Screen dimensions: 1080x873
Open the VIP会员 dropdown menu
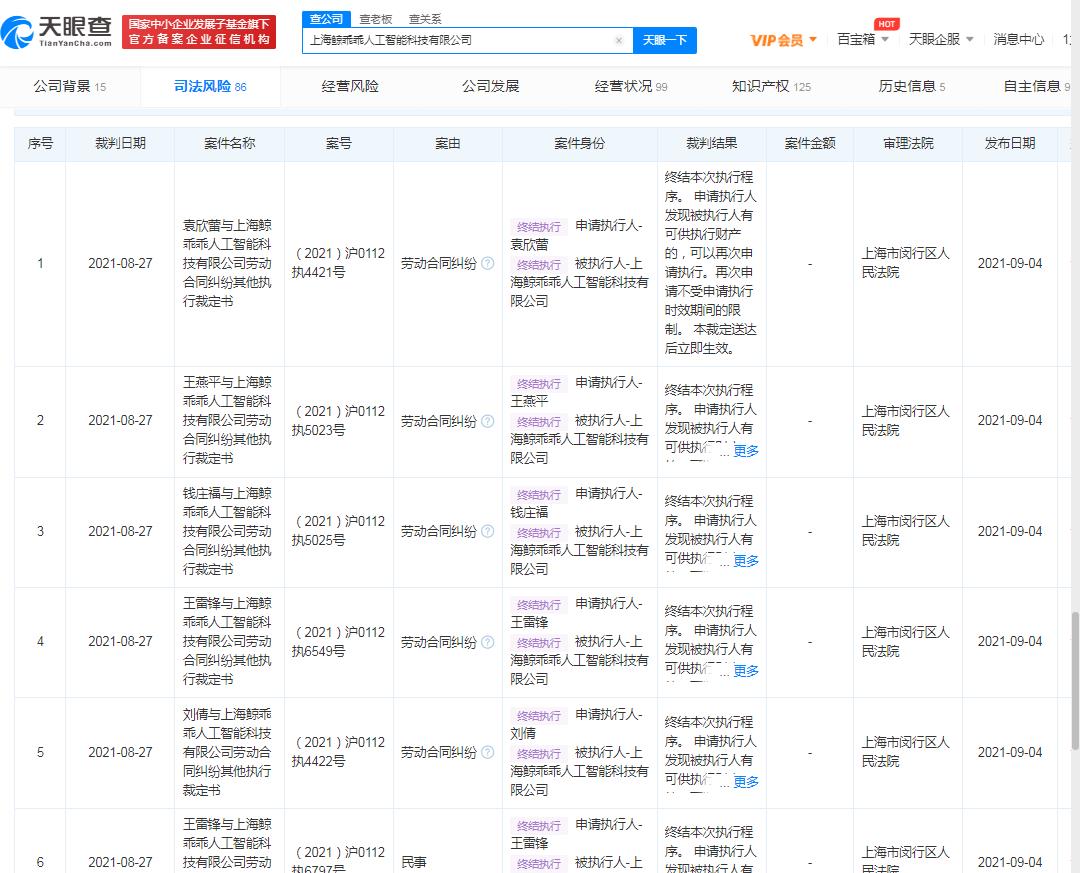[784, 40]
